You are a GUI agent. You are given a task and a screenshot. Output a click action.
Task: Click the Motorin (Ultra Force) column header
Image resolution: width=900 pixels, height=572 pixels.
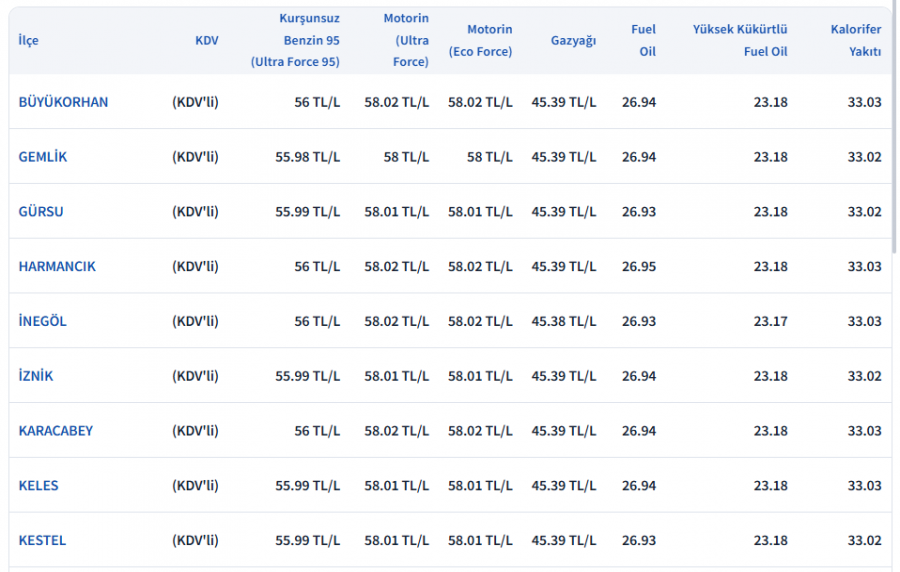405,40
